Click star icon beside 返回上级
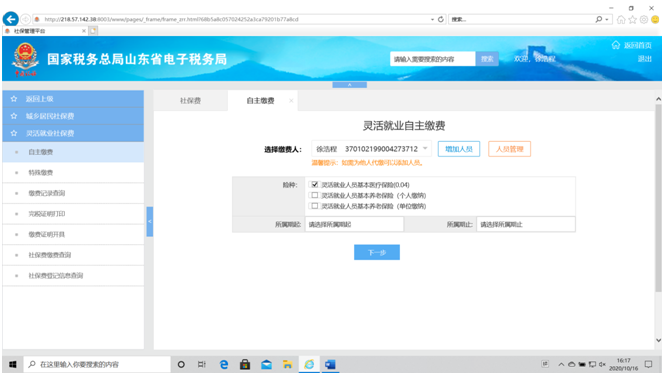The height and width of the screenshot is (375, 664). [14, 99]
